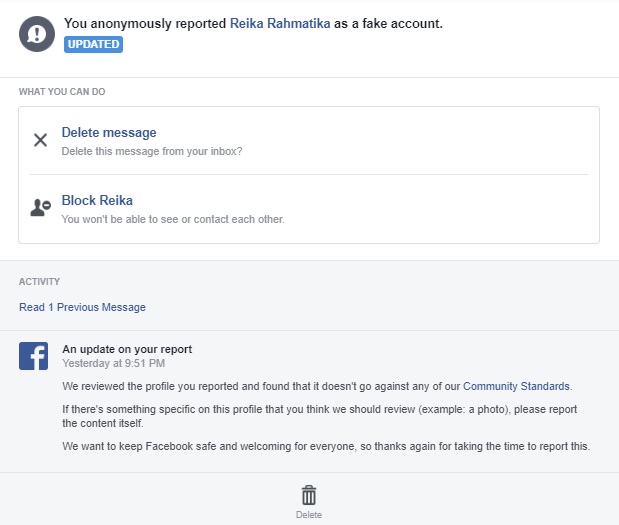Open Reika Rahmatika's profile link
This screenshot has height=525, width=619.
(x=281, y=23)
